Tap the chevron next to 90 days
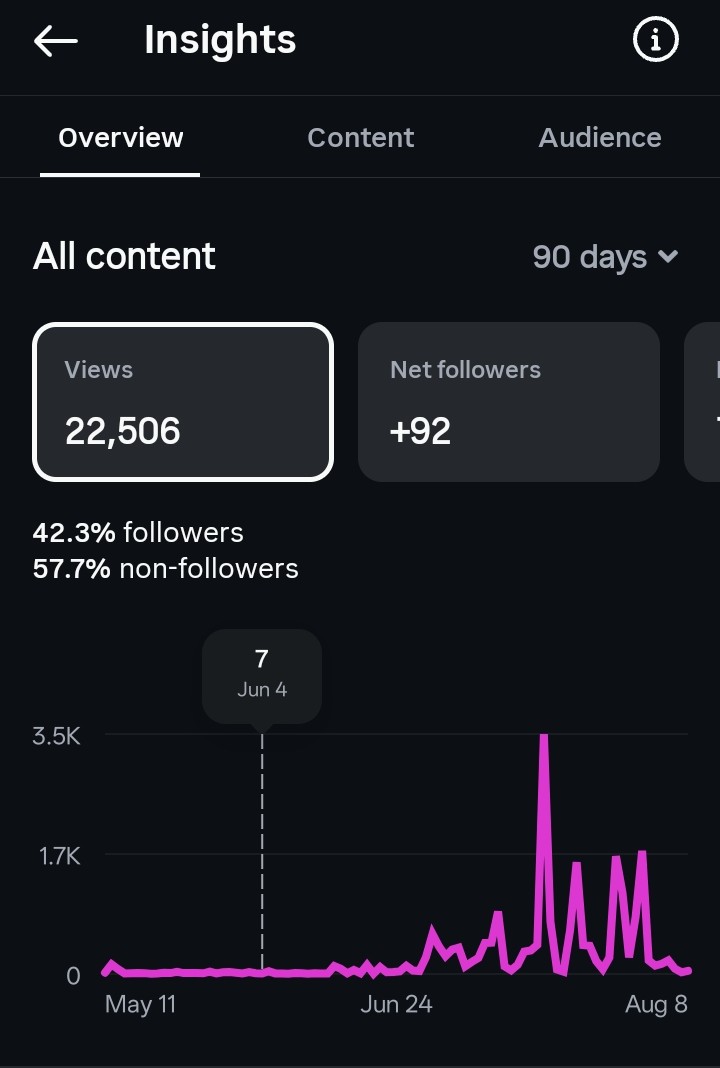This screenshot has height=1068, width=720. click(x=668, y=257)
